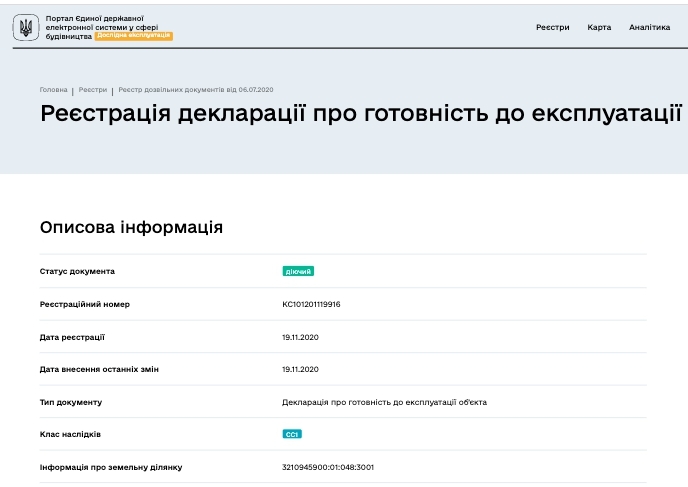Select 'Декларація про готовність до експлуатації об'єкта' text
Viewport: 688px width, 487px height.
pos(384,402)
